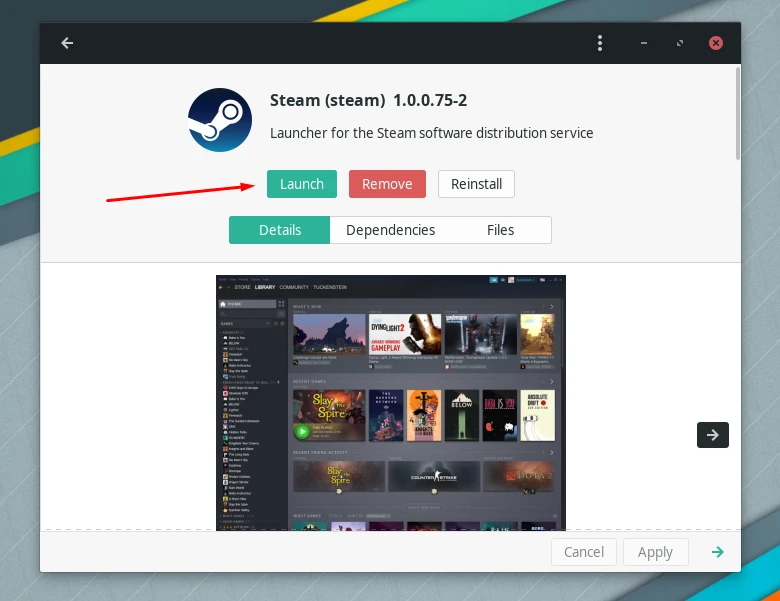Open the three-dot options menu
Image resolution: width=780 pixels, height=601 pixels.
point(600,43)
